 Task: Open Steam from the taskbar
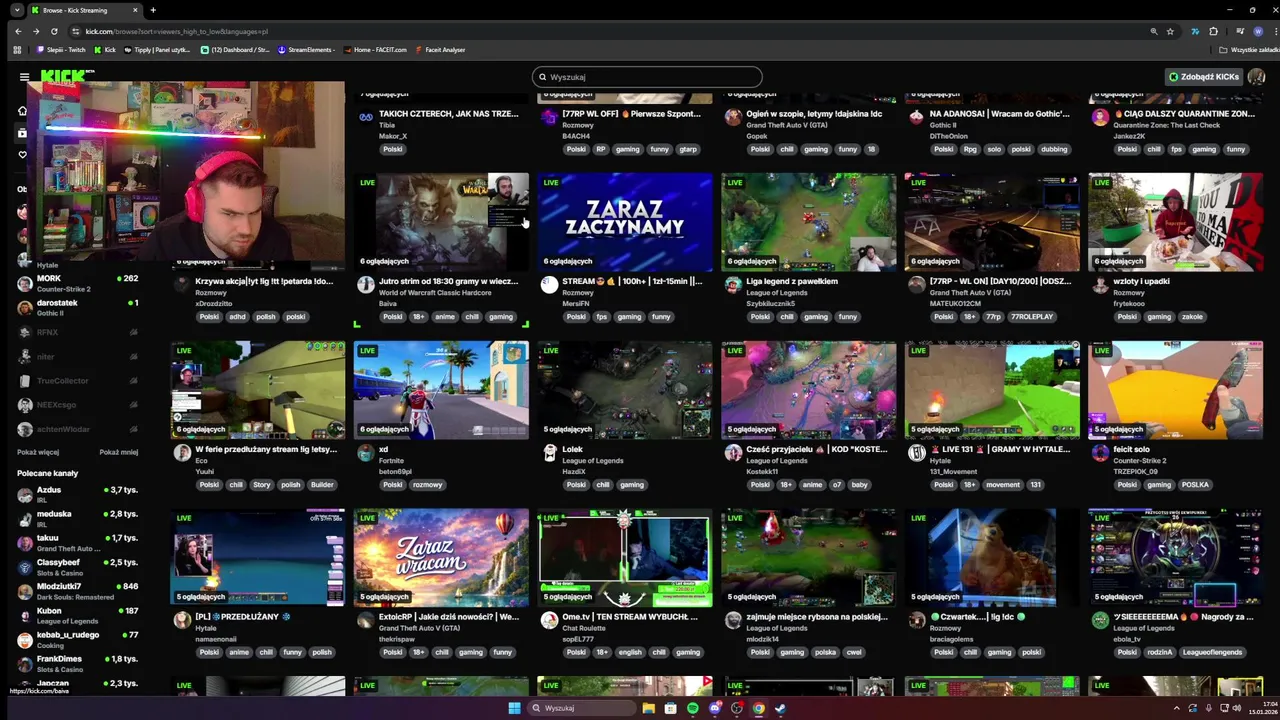pyautogui.click(x=781, y=708)
